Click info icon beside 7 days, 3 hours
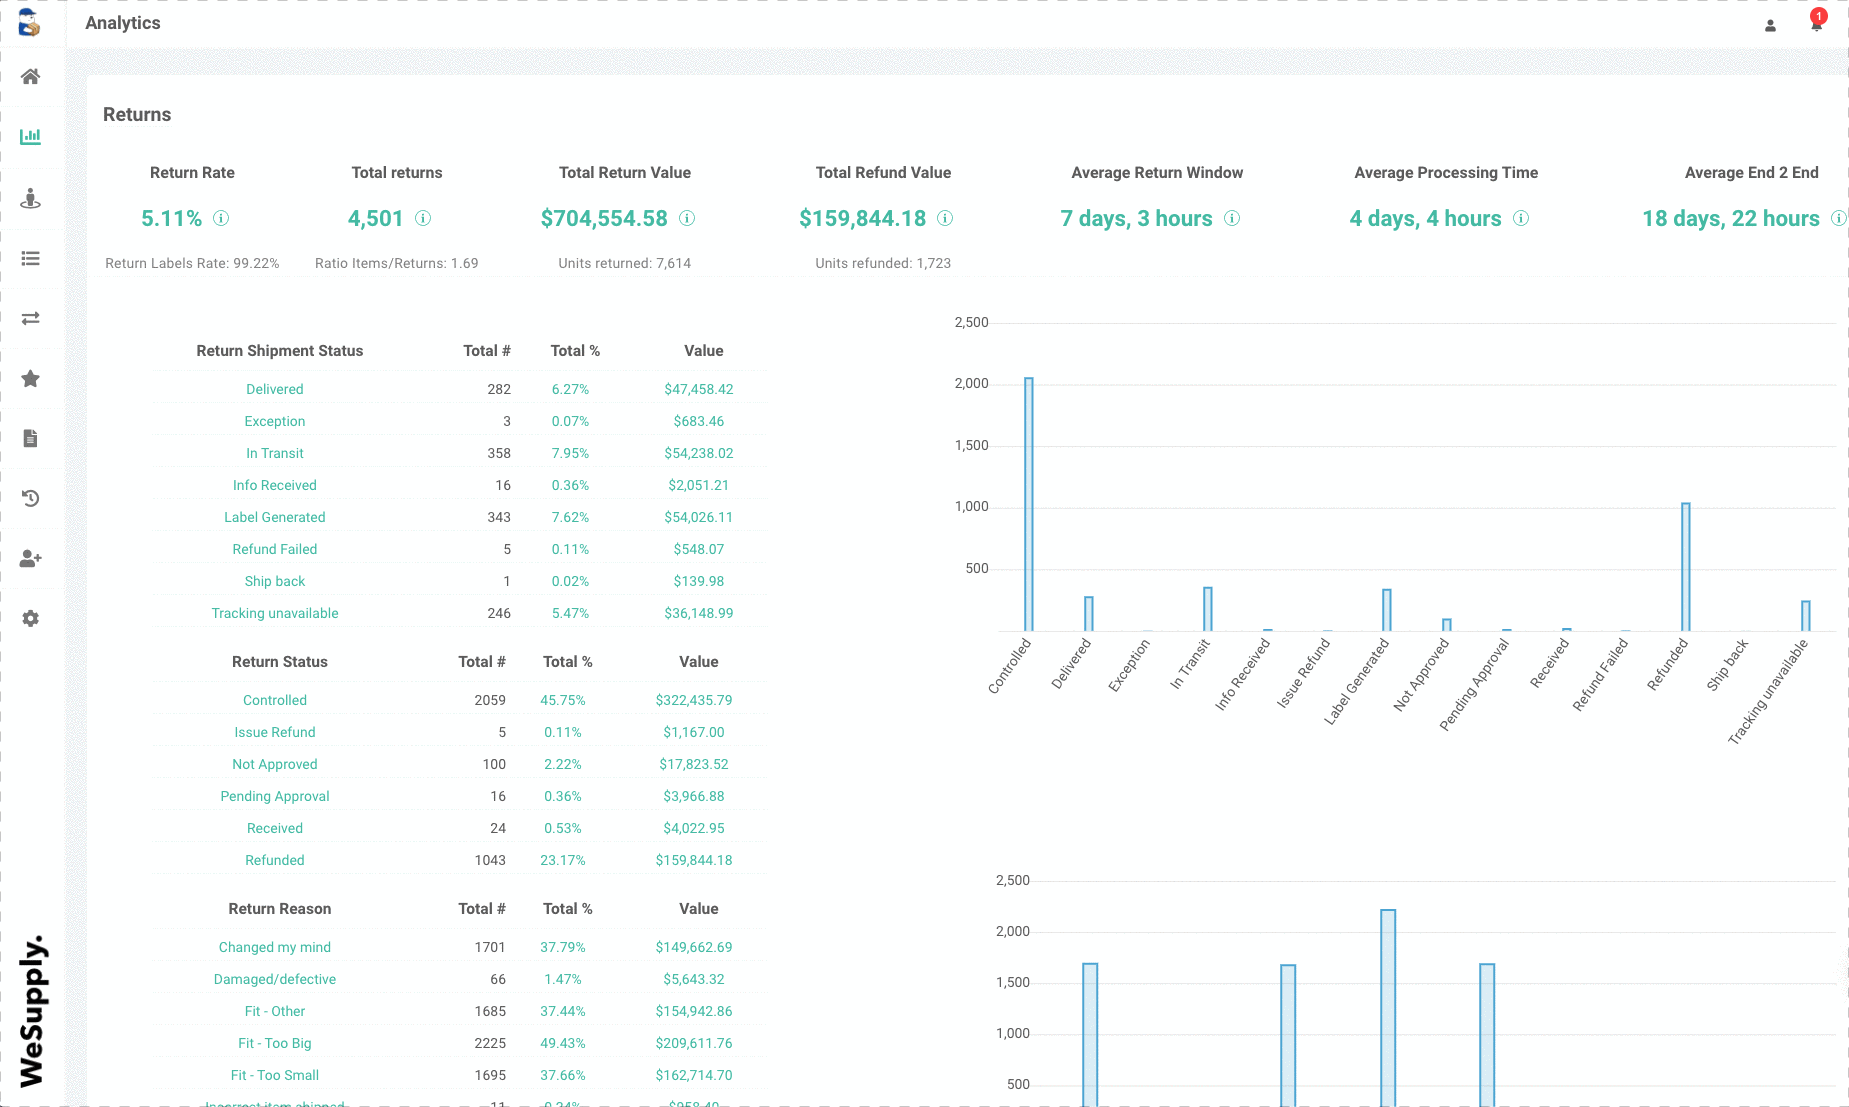The image size is (1849, 1107). coord(1232,218)
